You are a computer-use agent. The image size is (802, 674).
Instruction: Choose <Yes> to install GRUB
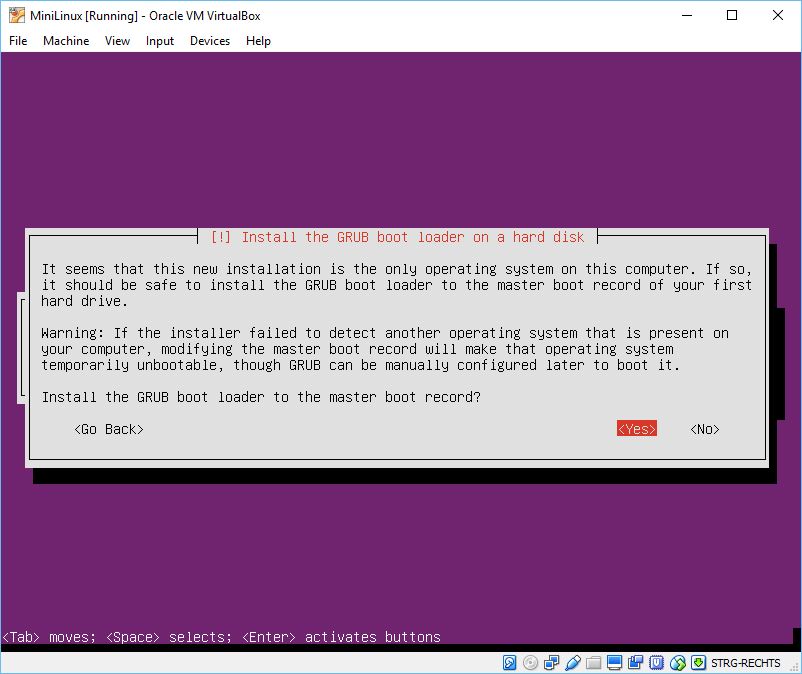637,429
